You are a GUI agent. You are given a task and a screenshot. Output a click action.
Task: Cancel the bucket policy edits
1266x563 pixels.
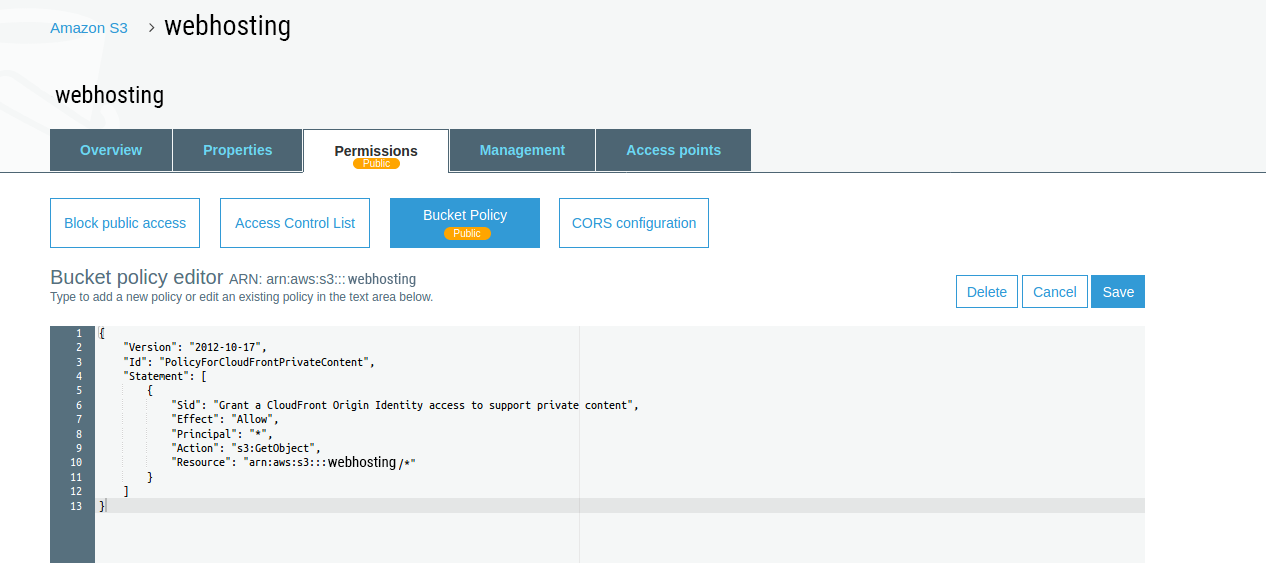(1055, 292)
